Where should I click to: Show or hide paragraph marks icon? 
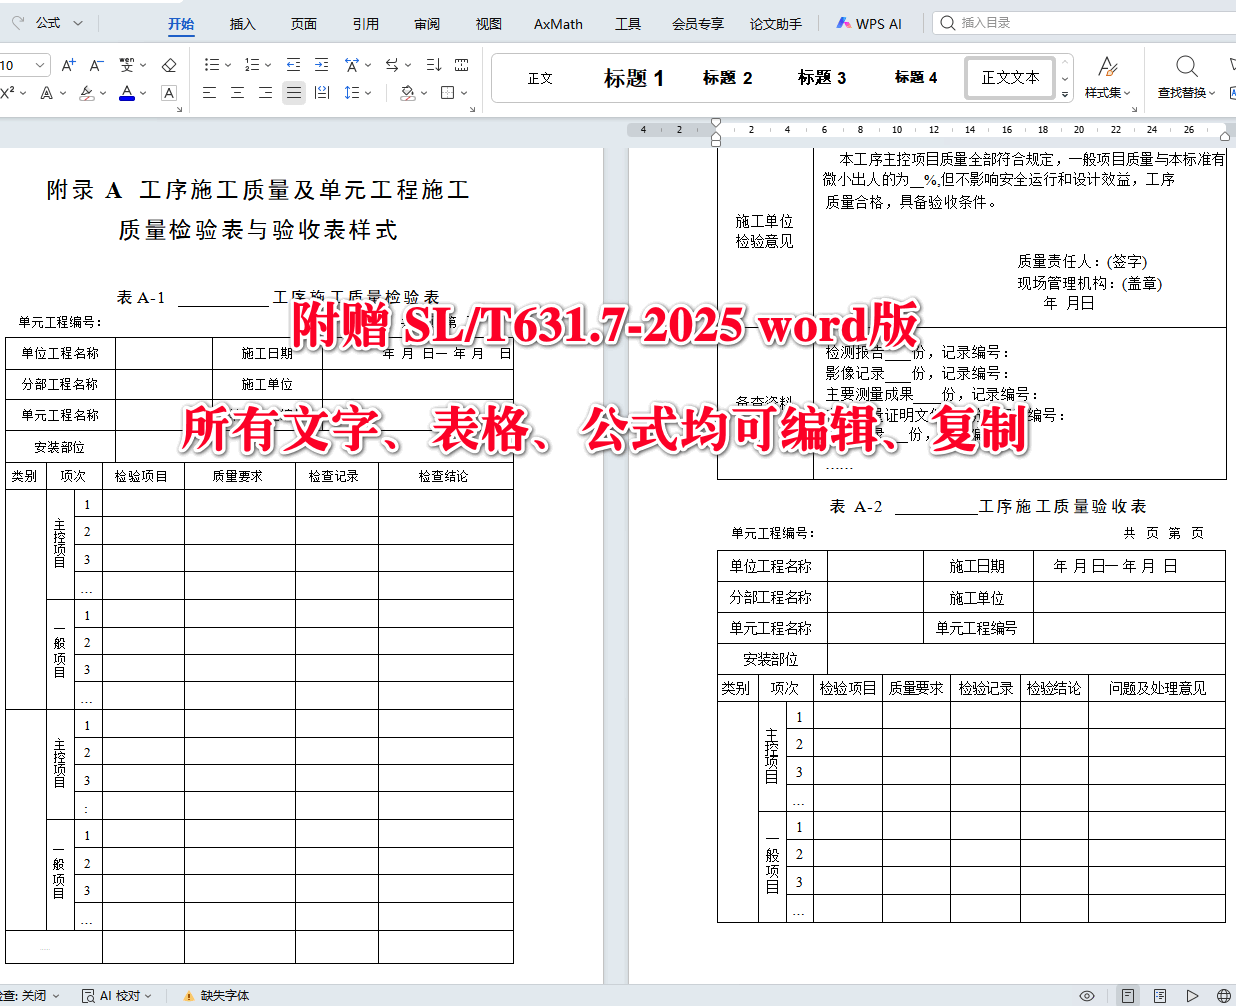coord(461,65)
